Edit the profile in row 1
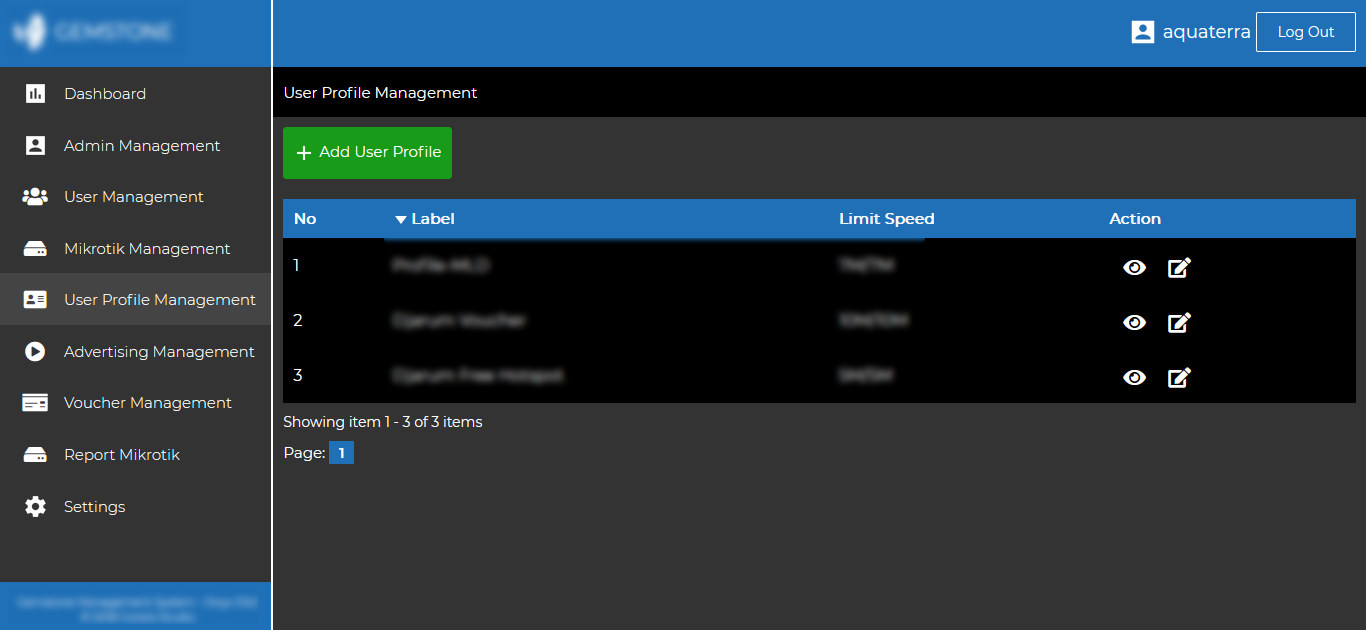Viewport: 1366px width, 630px height. point(1179,268)
